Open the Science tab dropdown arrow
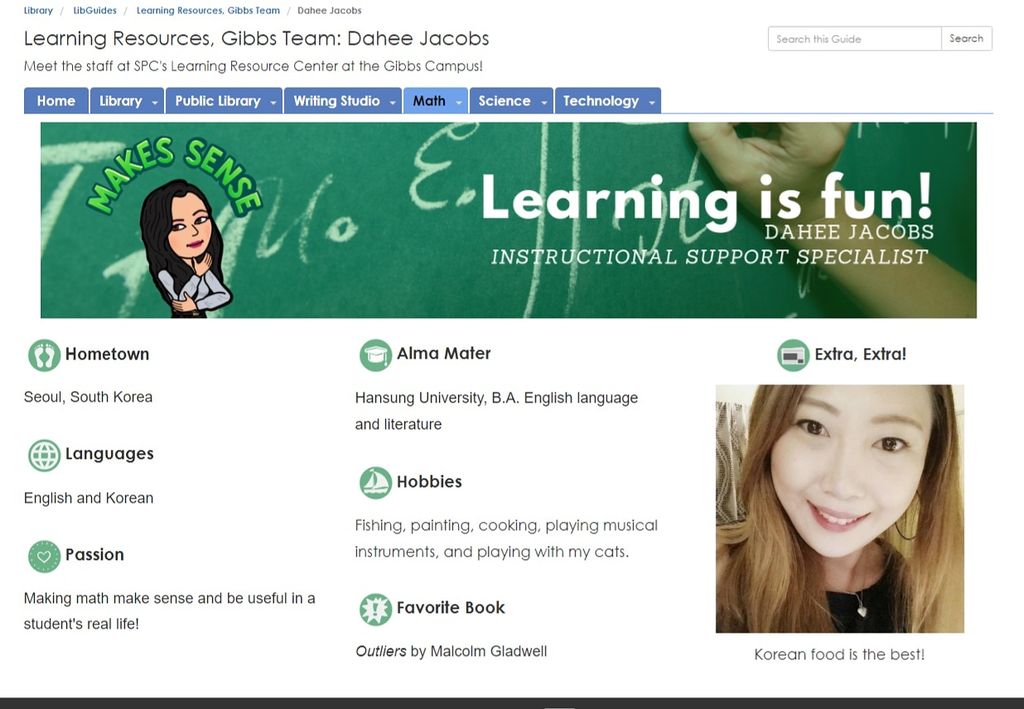This screenshot has width=1024, height=709. (543, 102)
